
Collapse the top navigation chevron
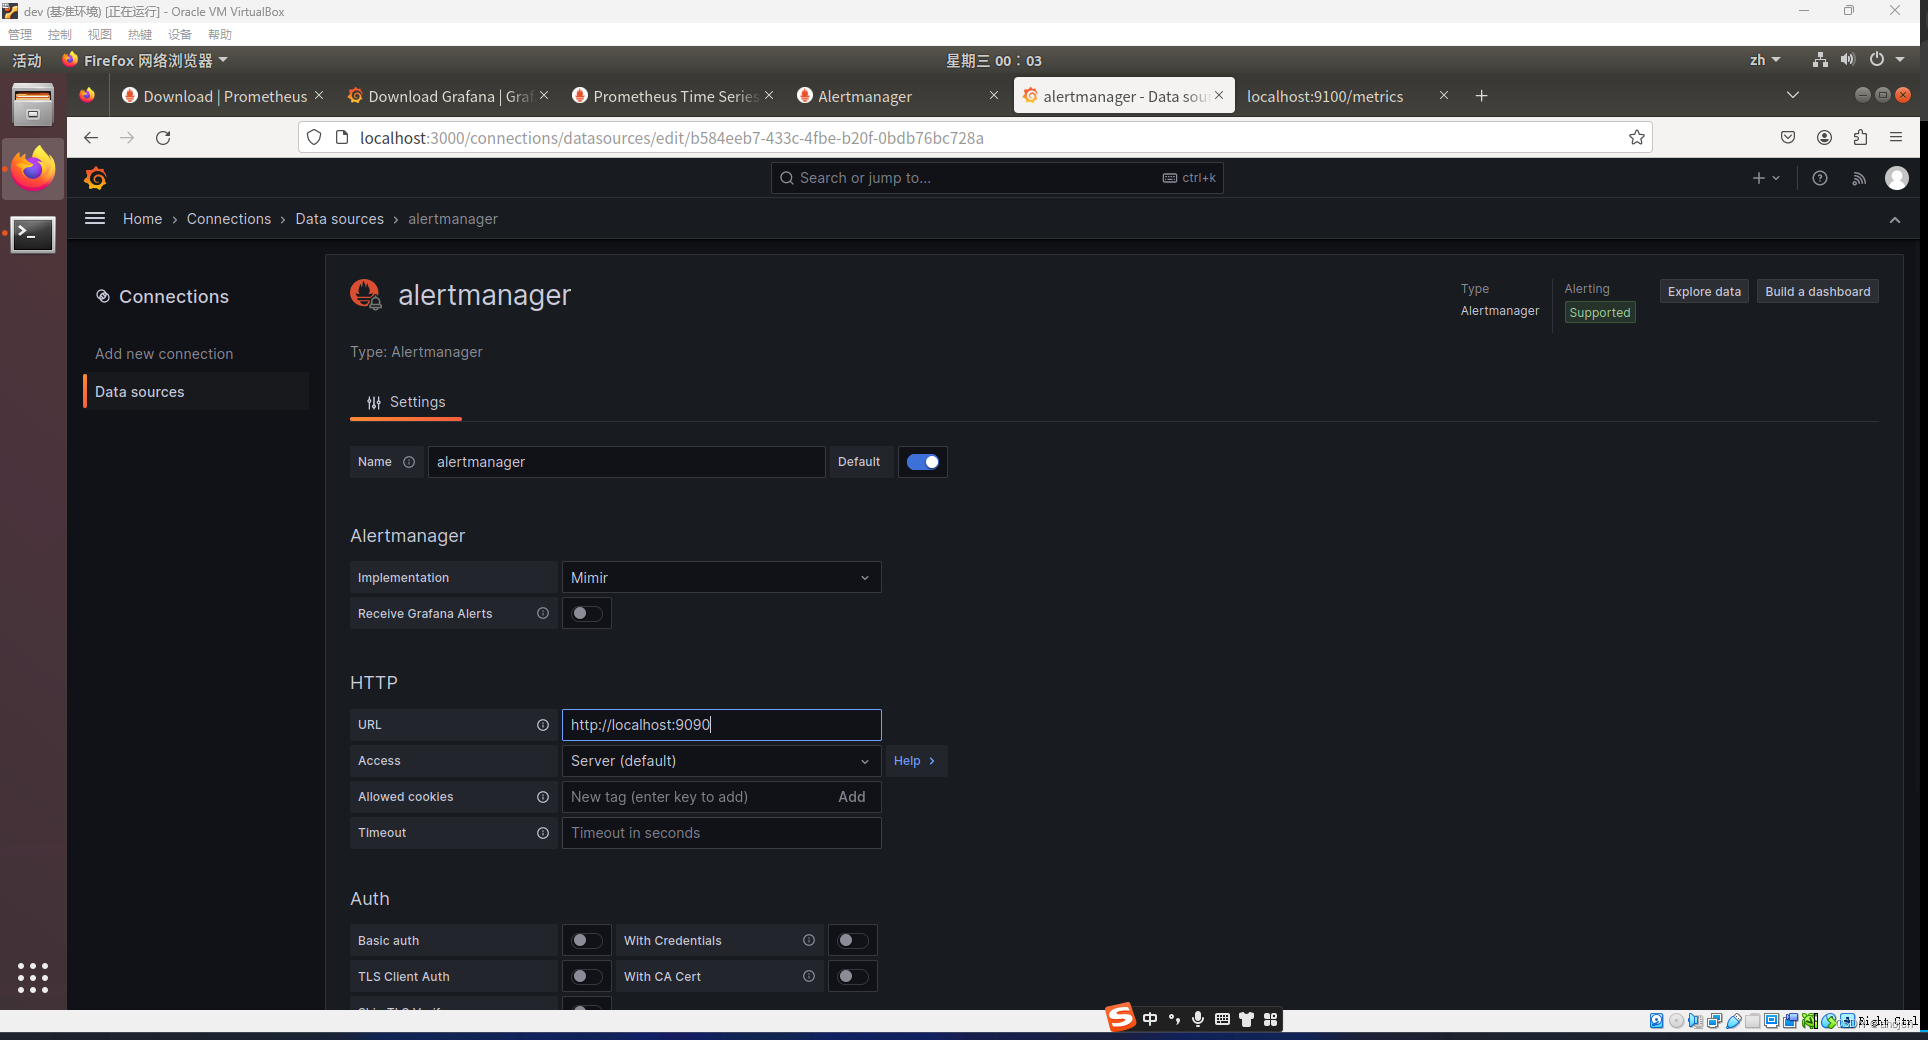coord(1895,219)
